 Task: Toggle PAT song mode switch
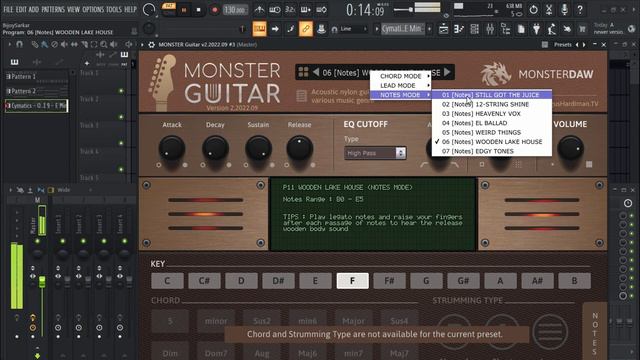[x=169, y=9]
